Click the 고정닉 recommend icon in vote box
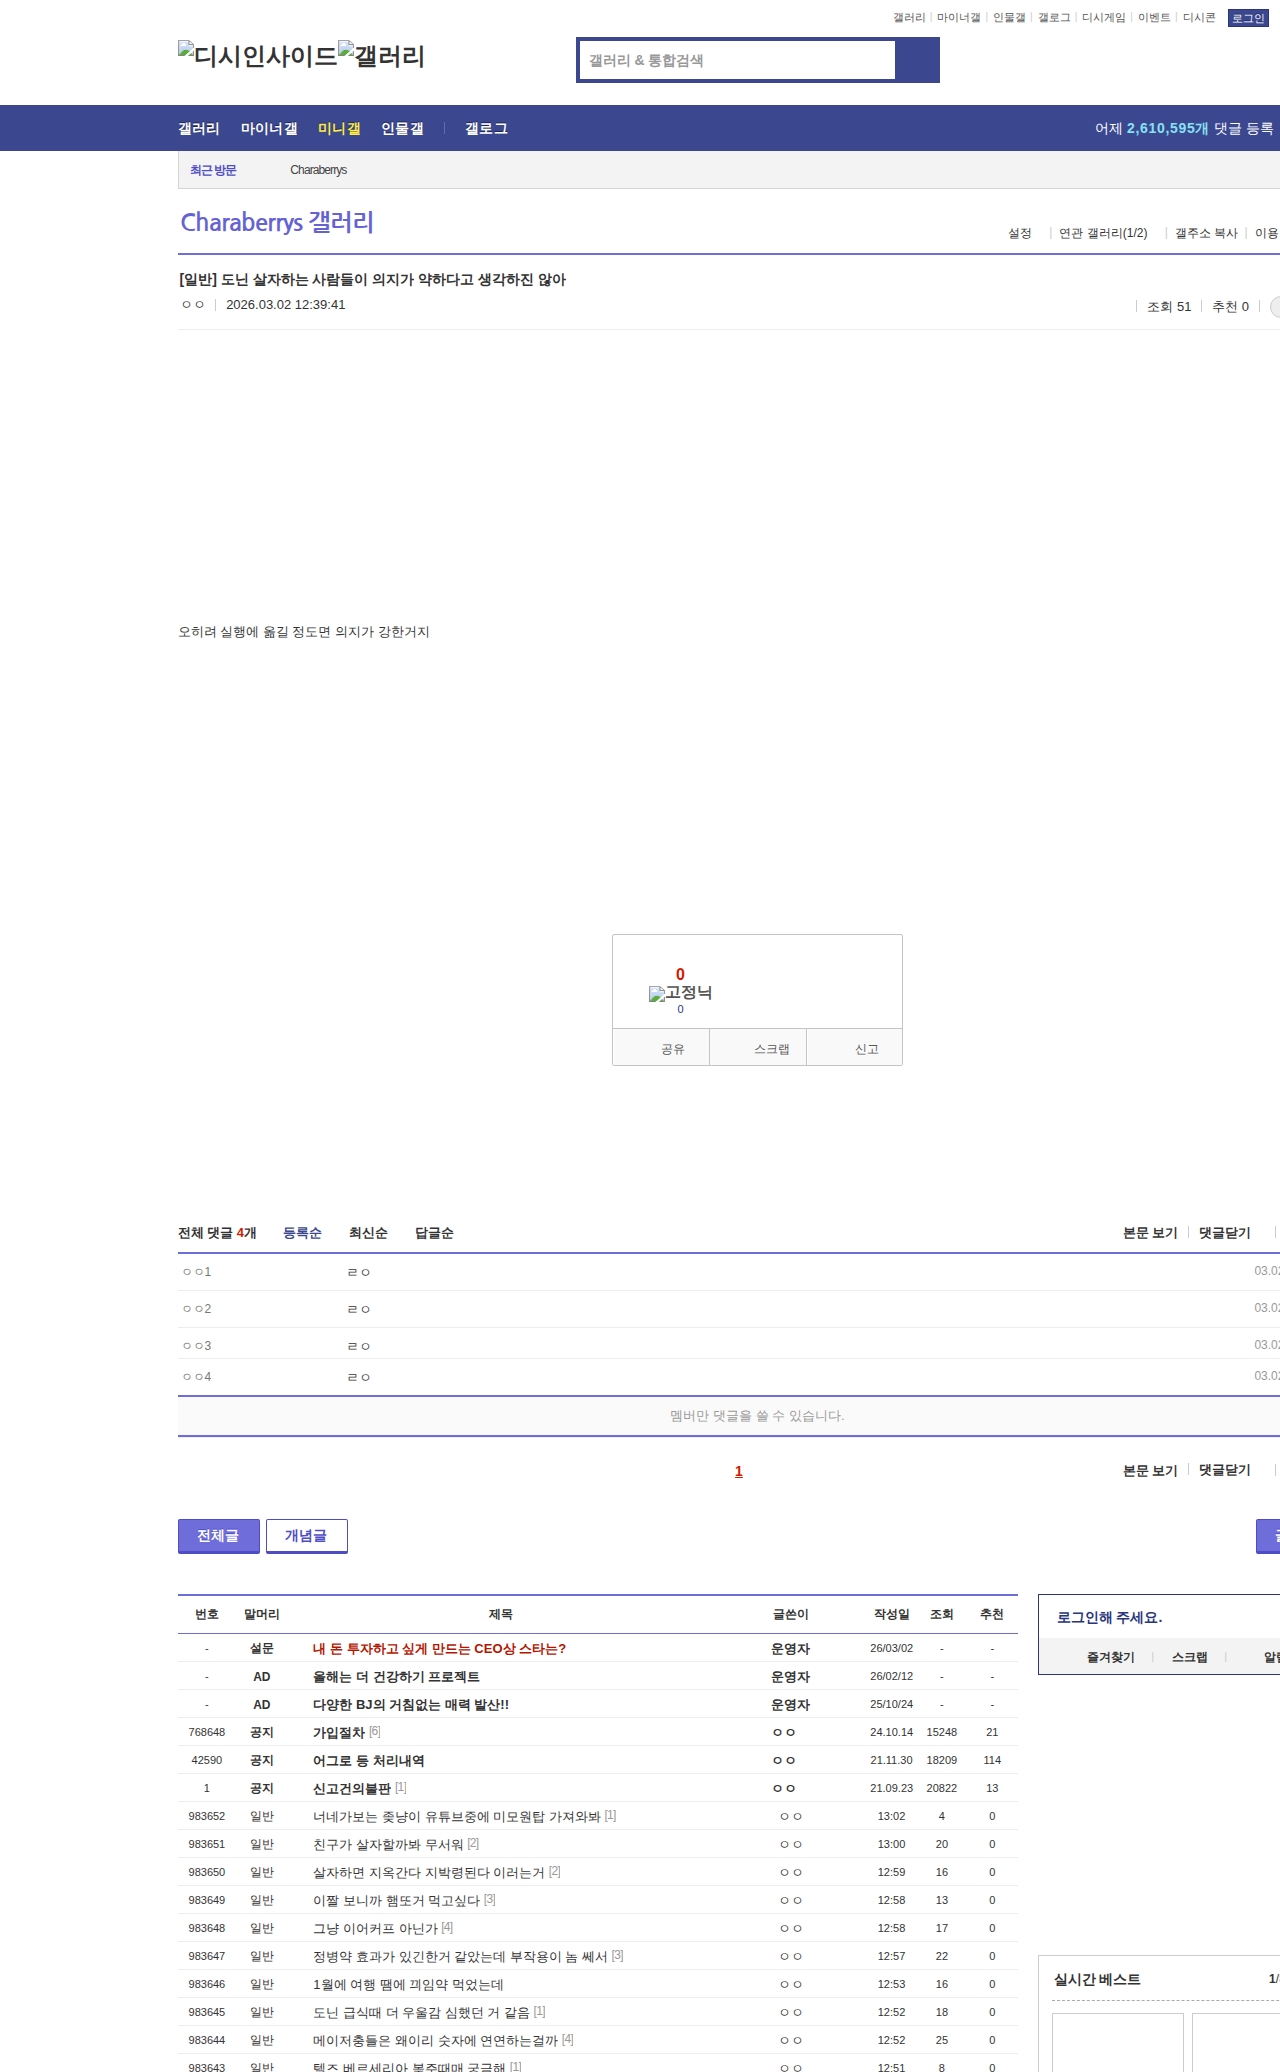The height and width of the screenshot is (2072, 1280). pos(680,993)
